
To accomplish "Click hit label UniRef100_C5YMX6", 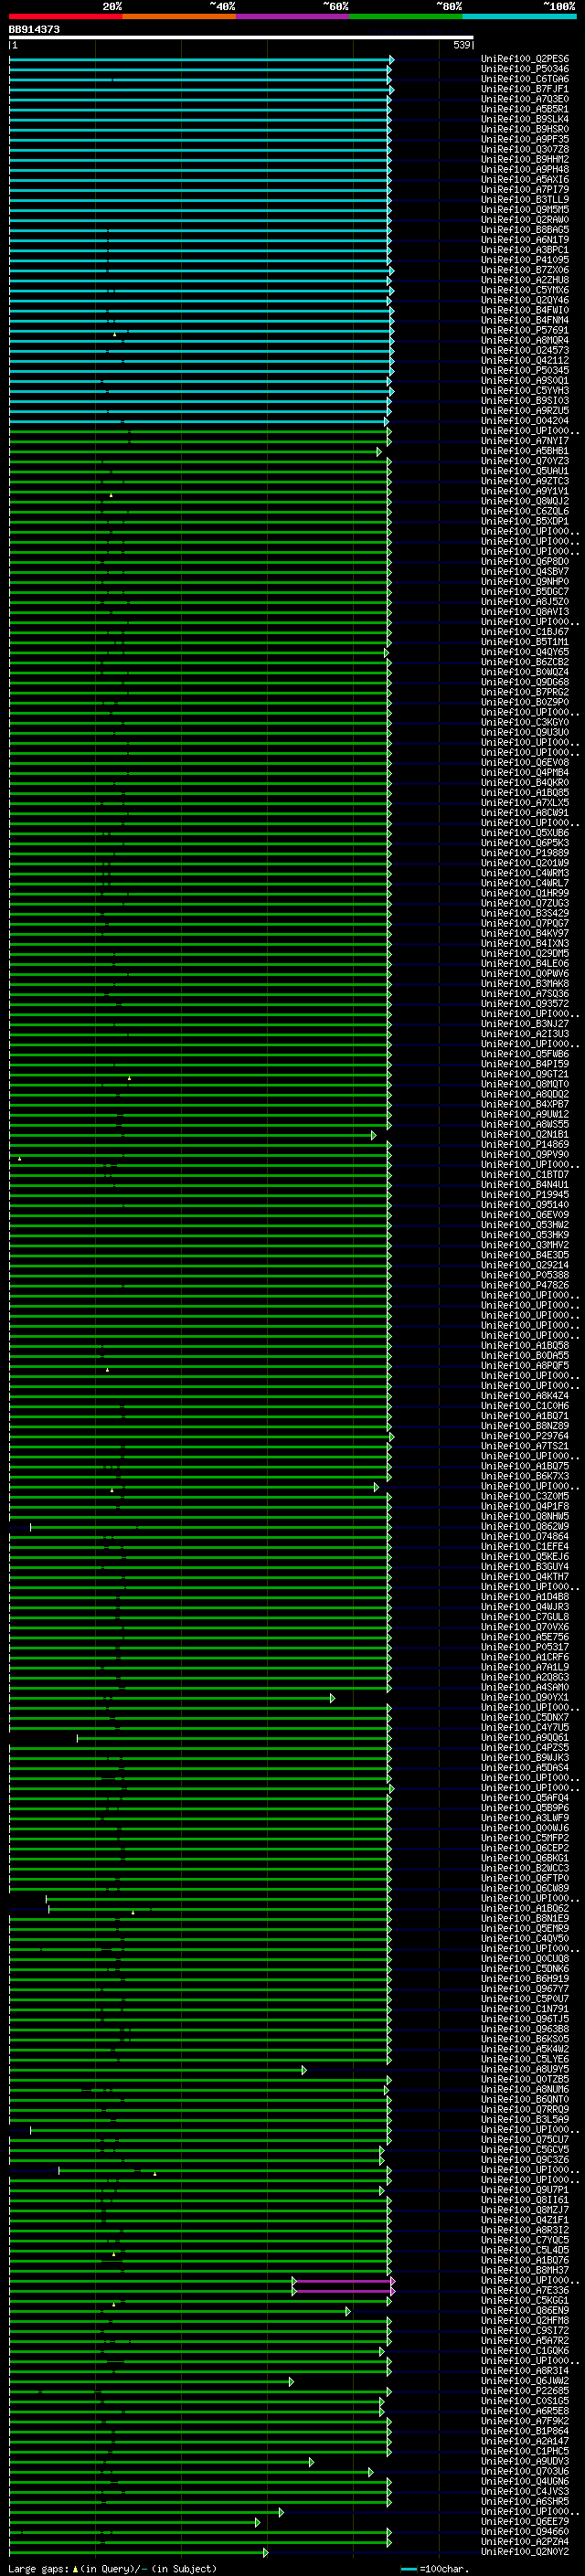I will 525,290.
